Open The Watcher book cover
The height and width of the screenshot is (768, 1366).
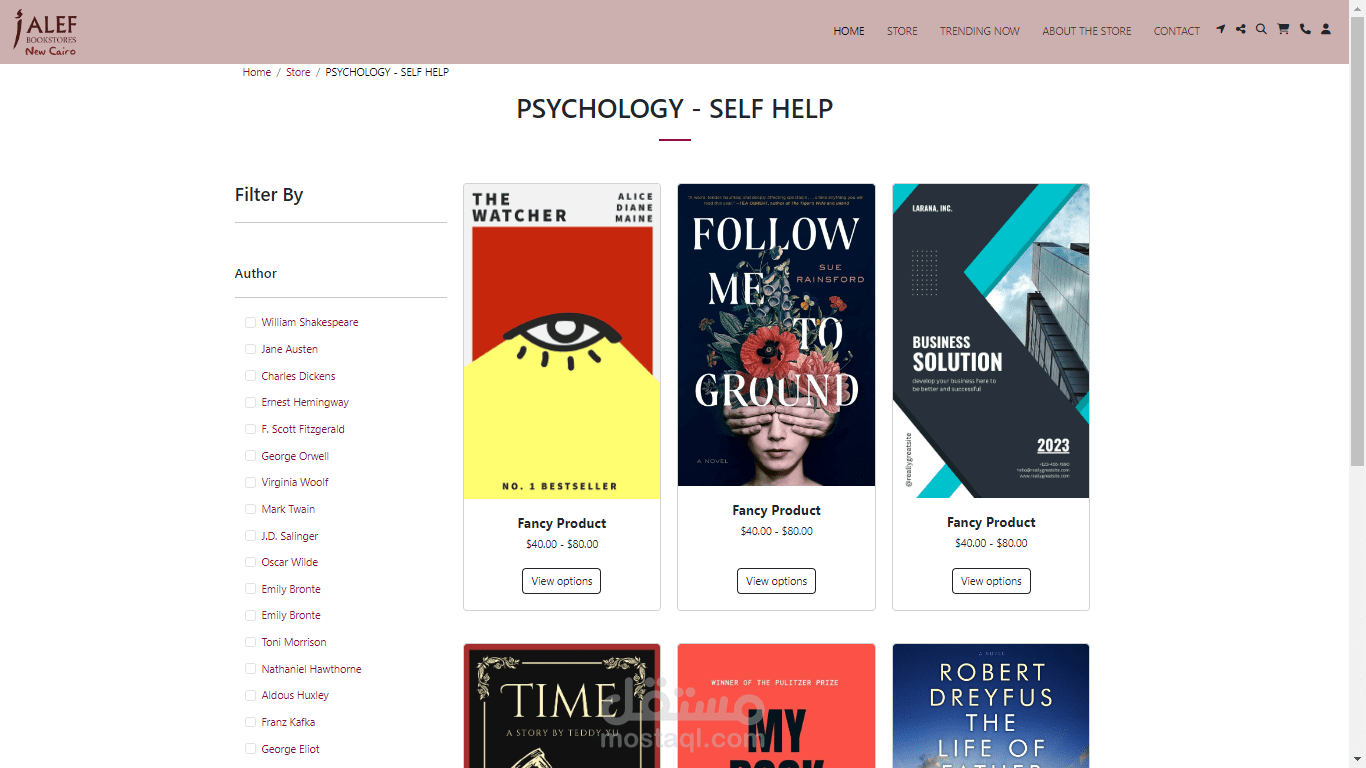562,341
